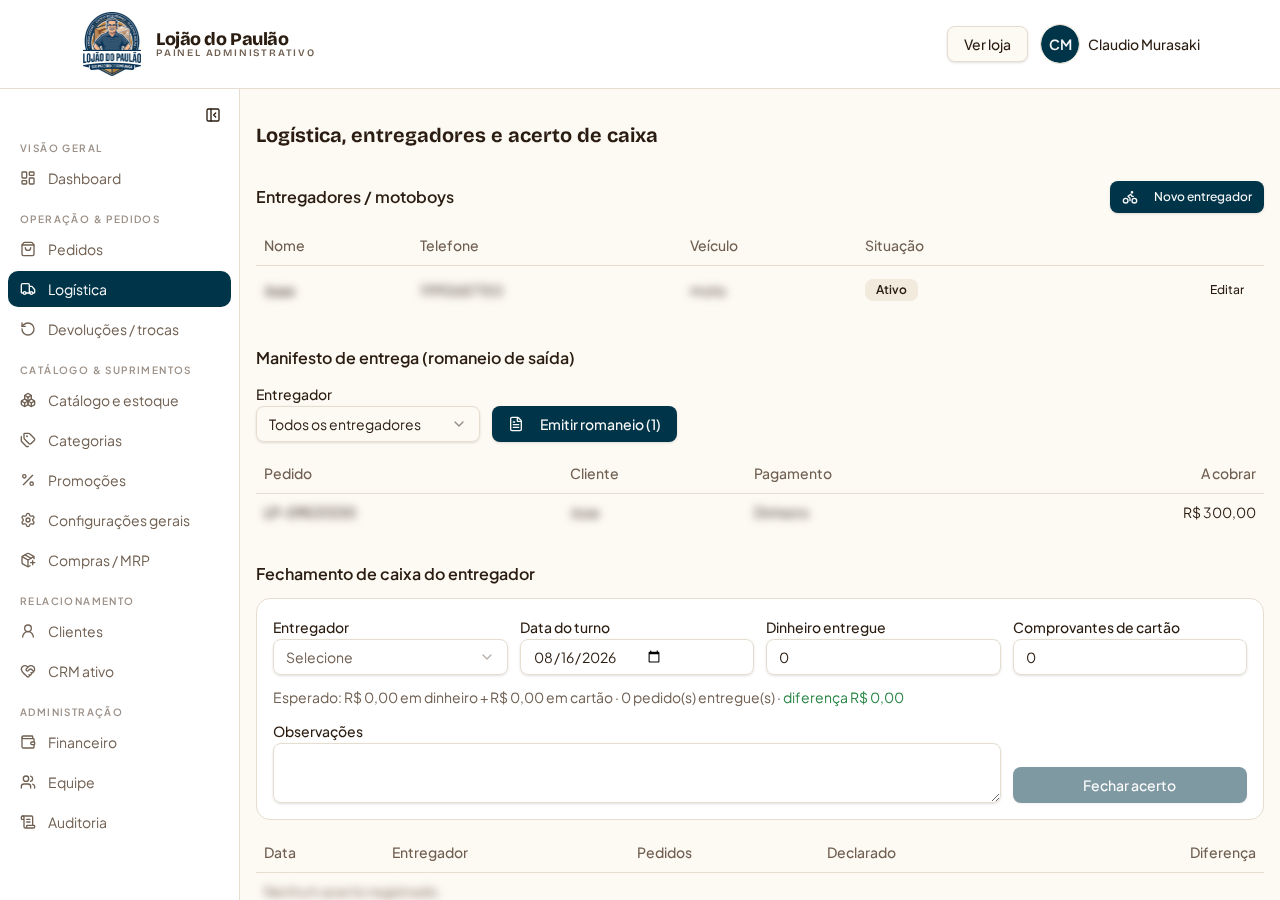Click the Auditoria log icon
This screenshot has height=900, width=1280.
[28, 822]
